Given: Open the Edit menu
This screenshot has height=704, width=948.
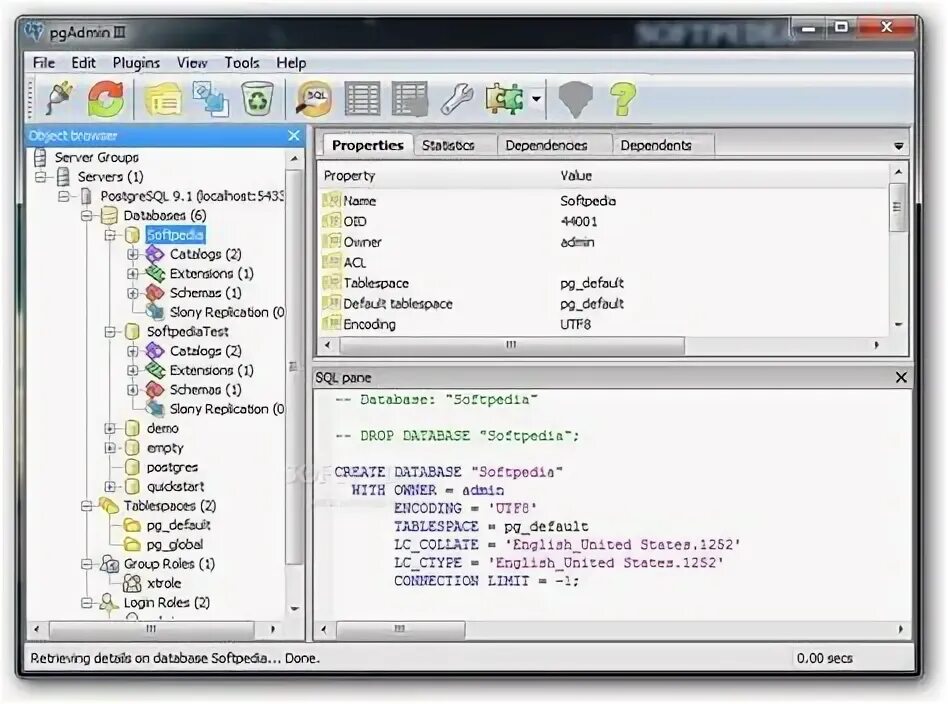Looking at the screenshot, I should [83, 63].
